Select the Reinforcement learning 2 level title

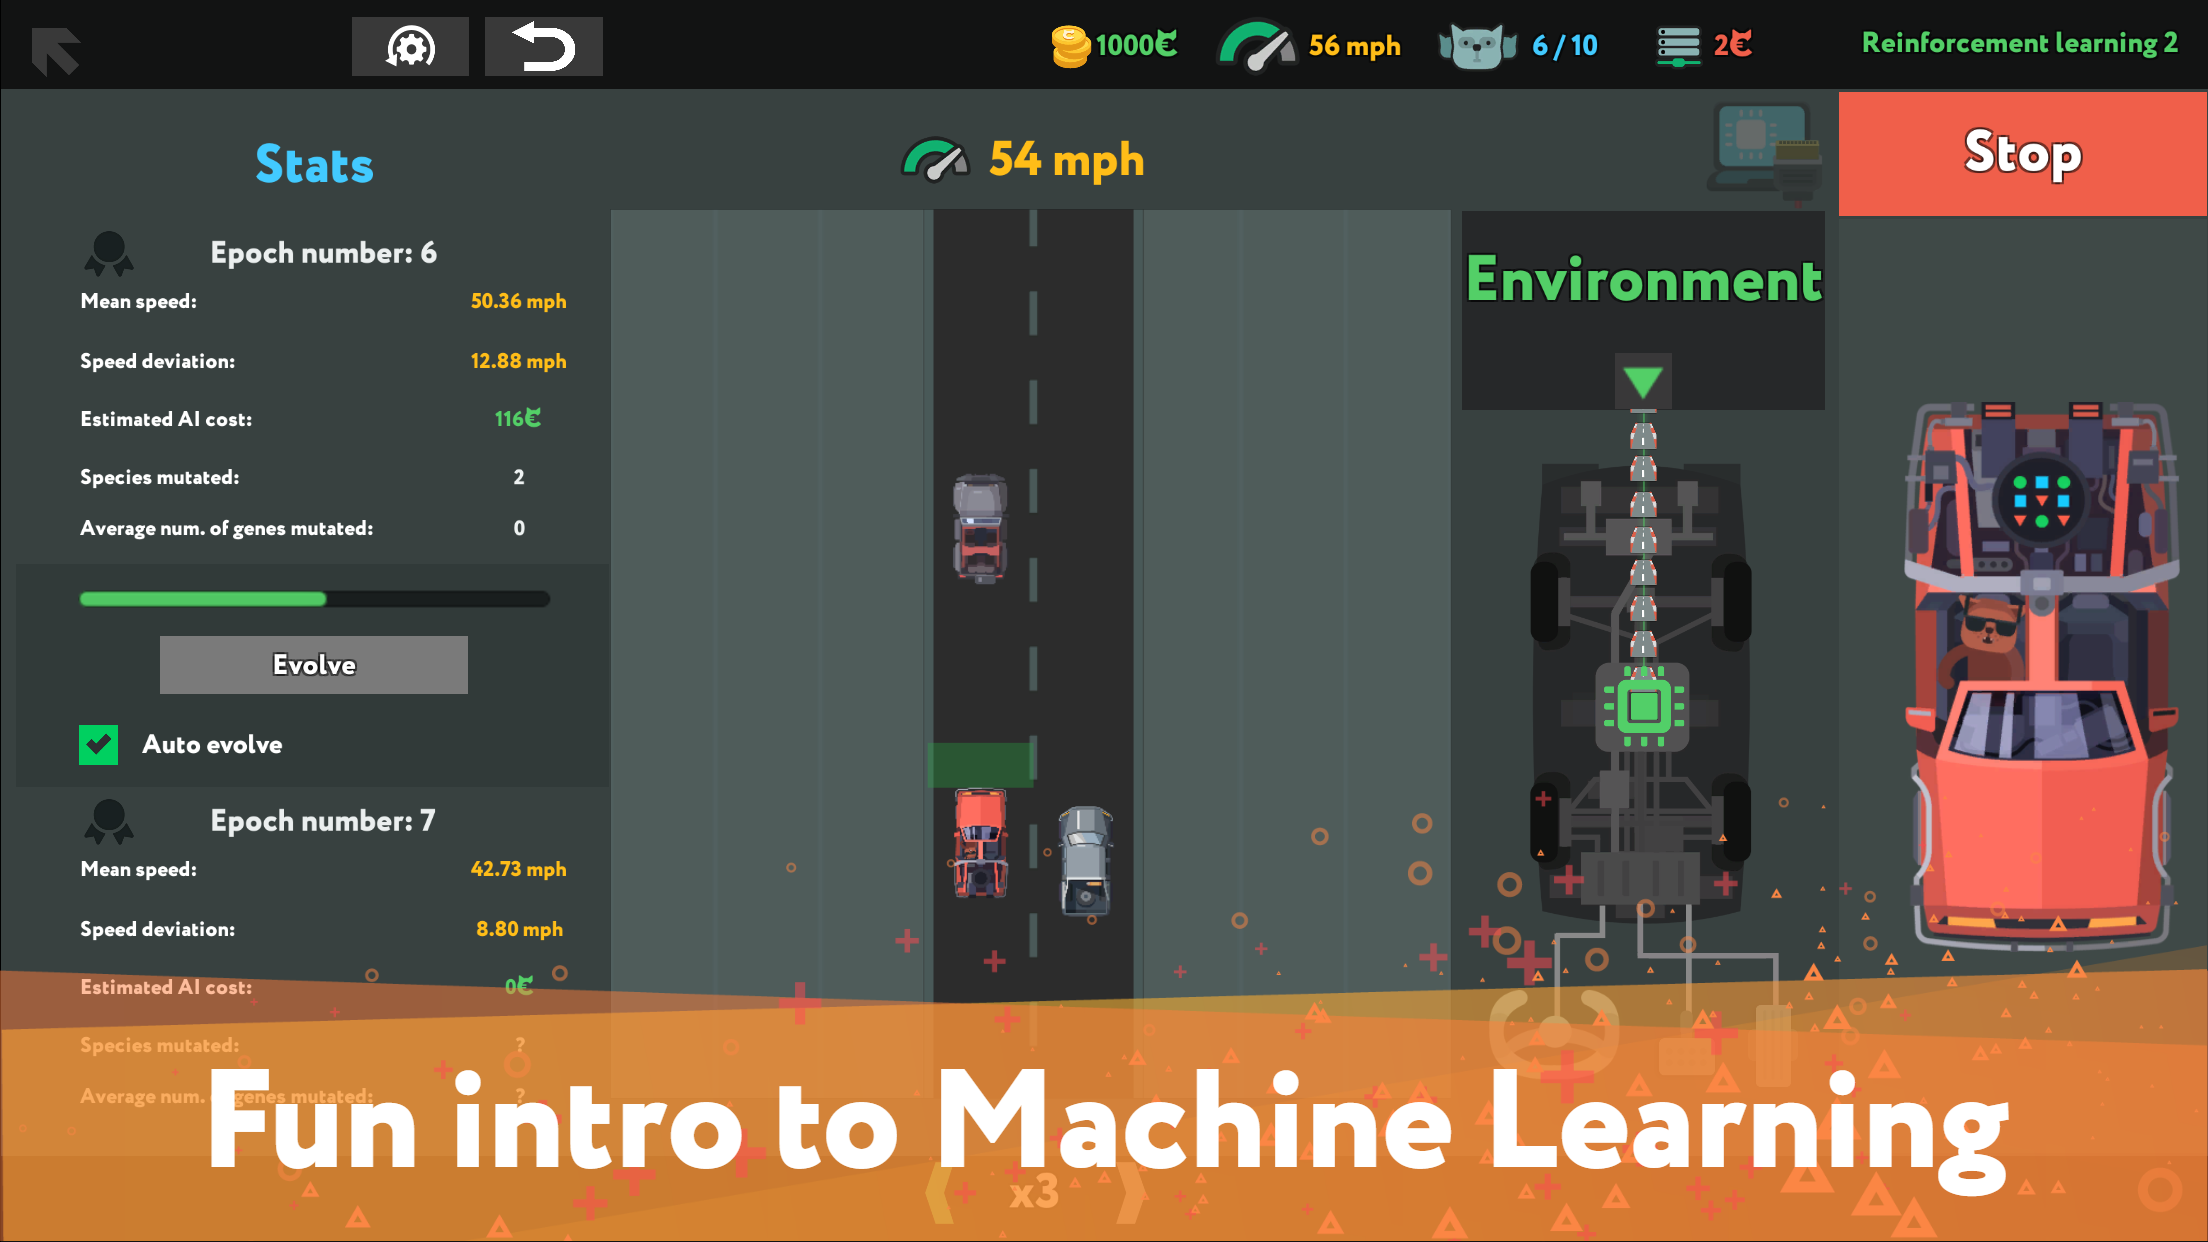pos(2019,43)
